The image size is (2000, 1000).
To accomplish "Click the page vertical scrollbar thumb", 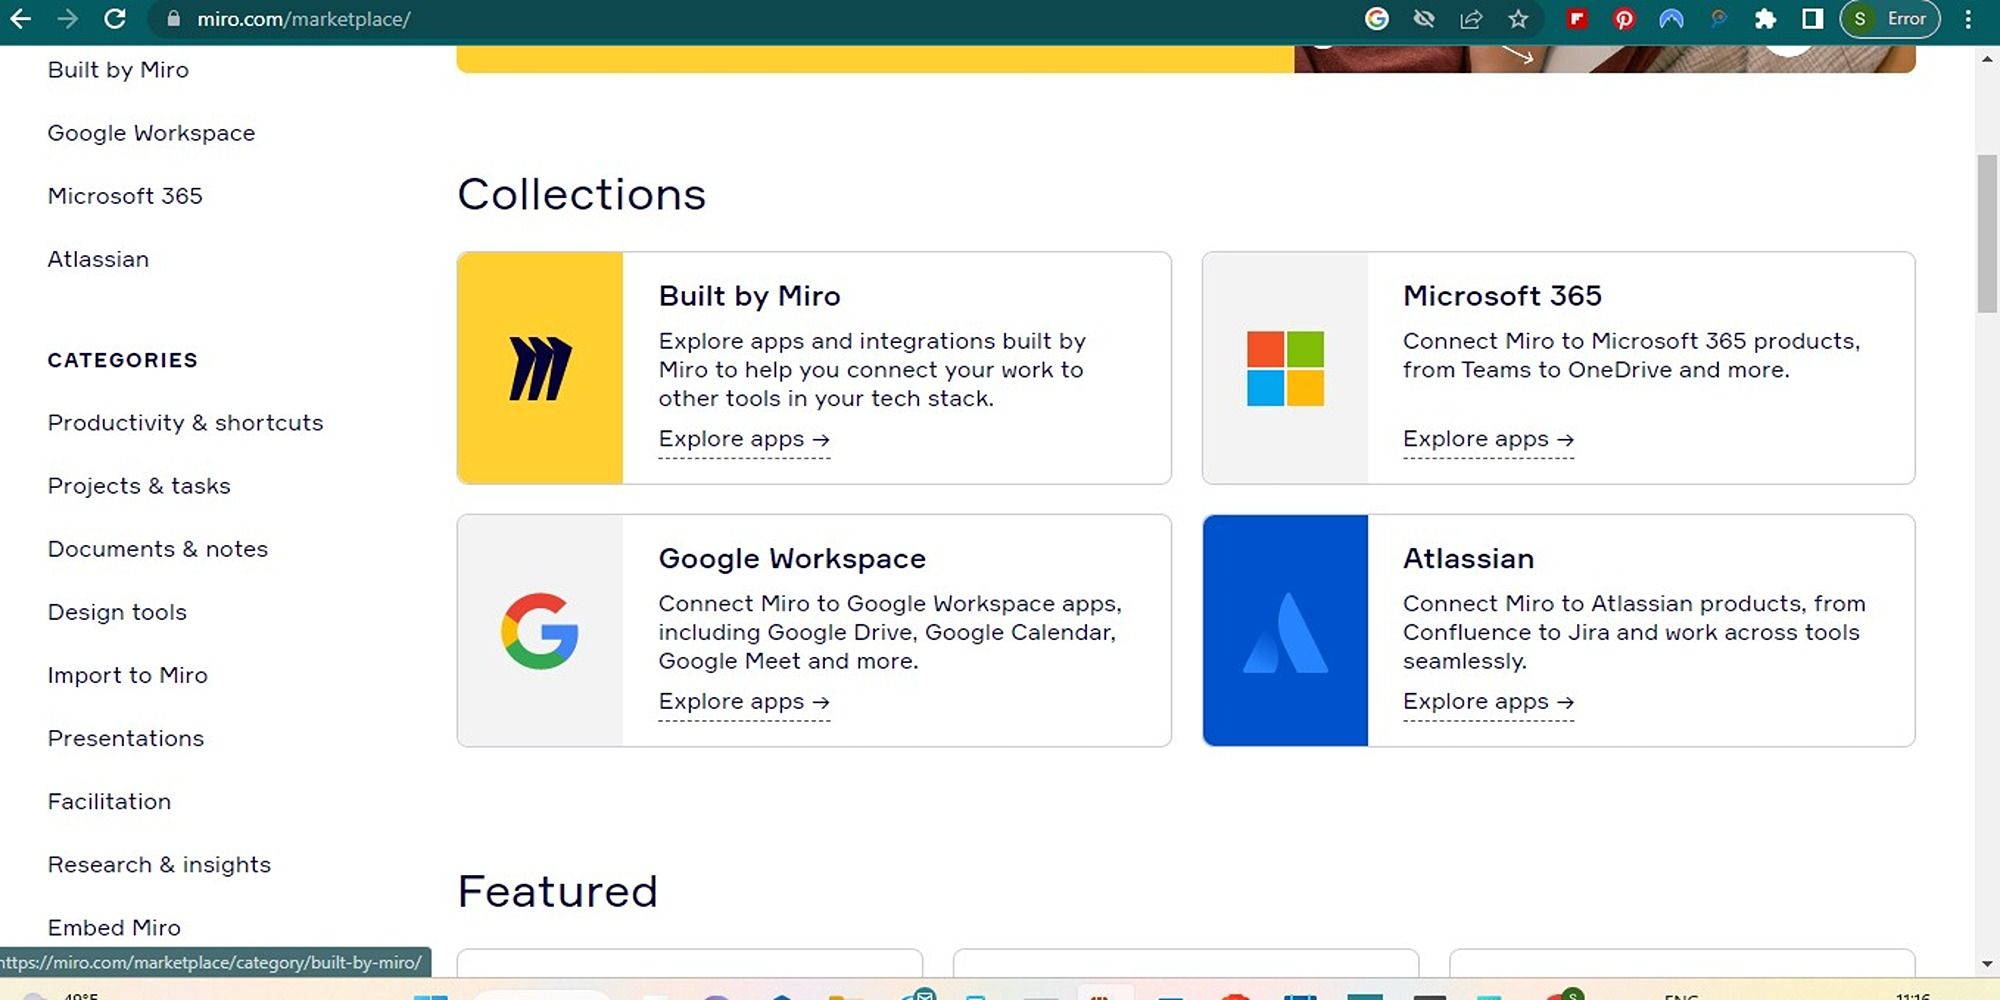I will 1987,234.
